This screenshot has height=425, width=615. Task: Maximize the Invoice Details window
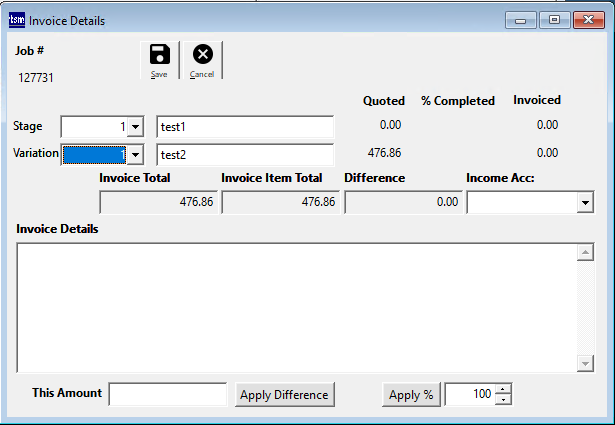pos(554,20)
